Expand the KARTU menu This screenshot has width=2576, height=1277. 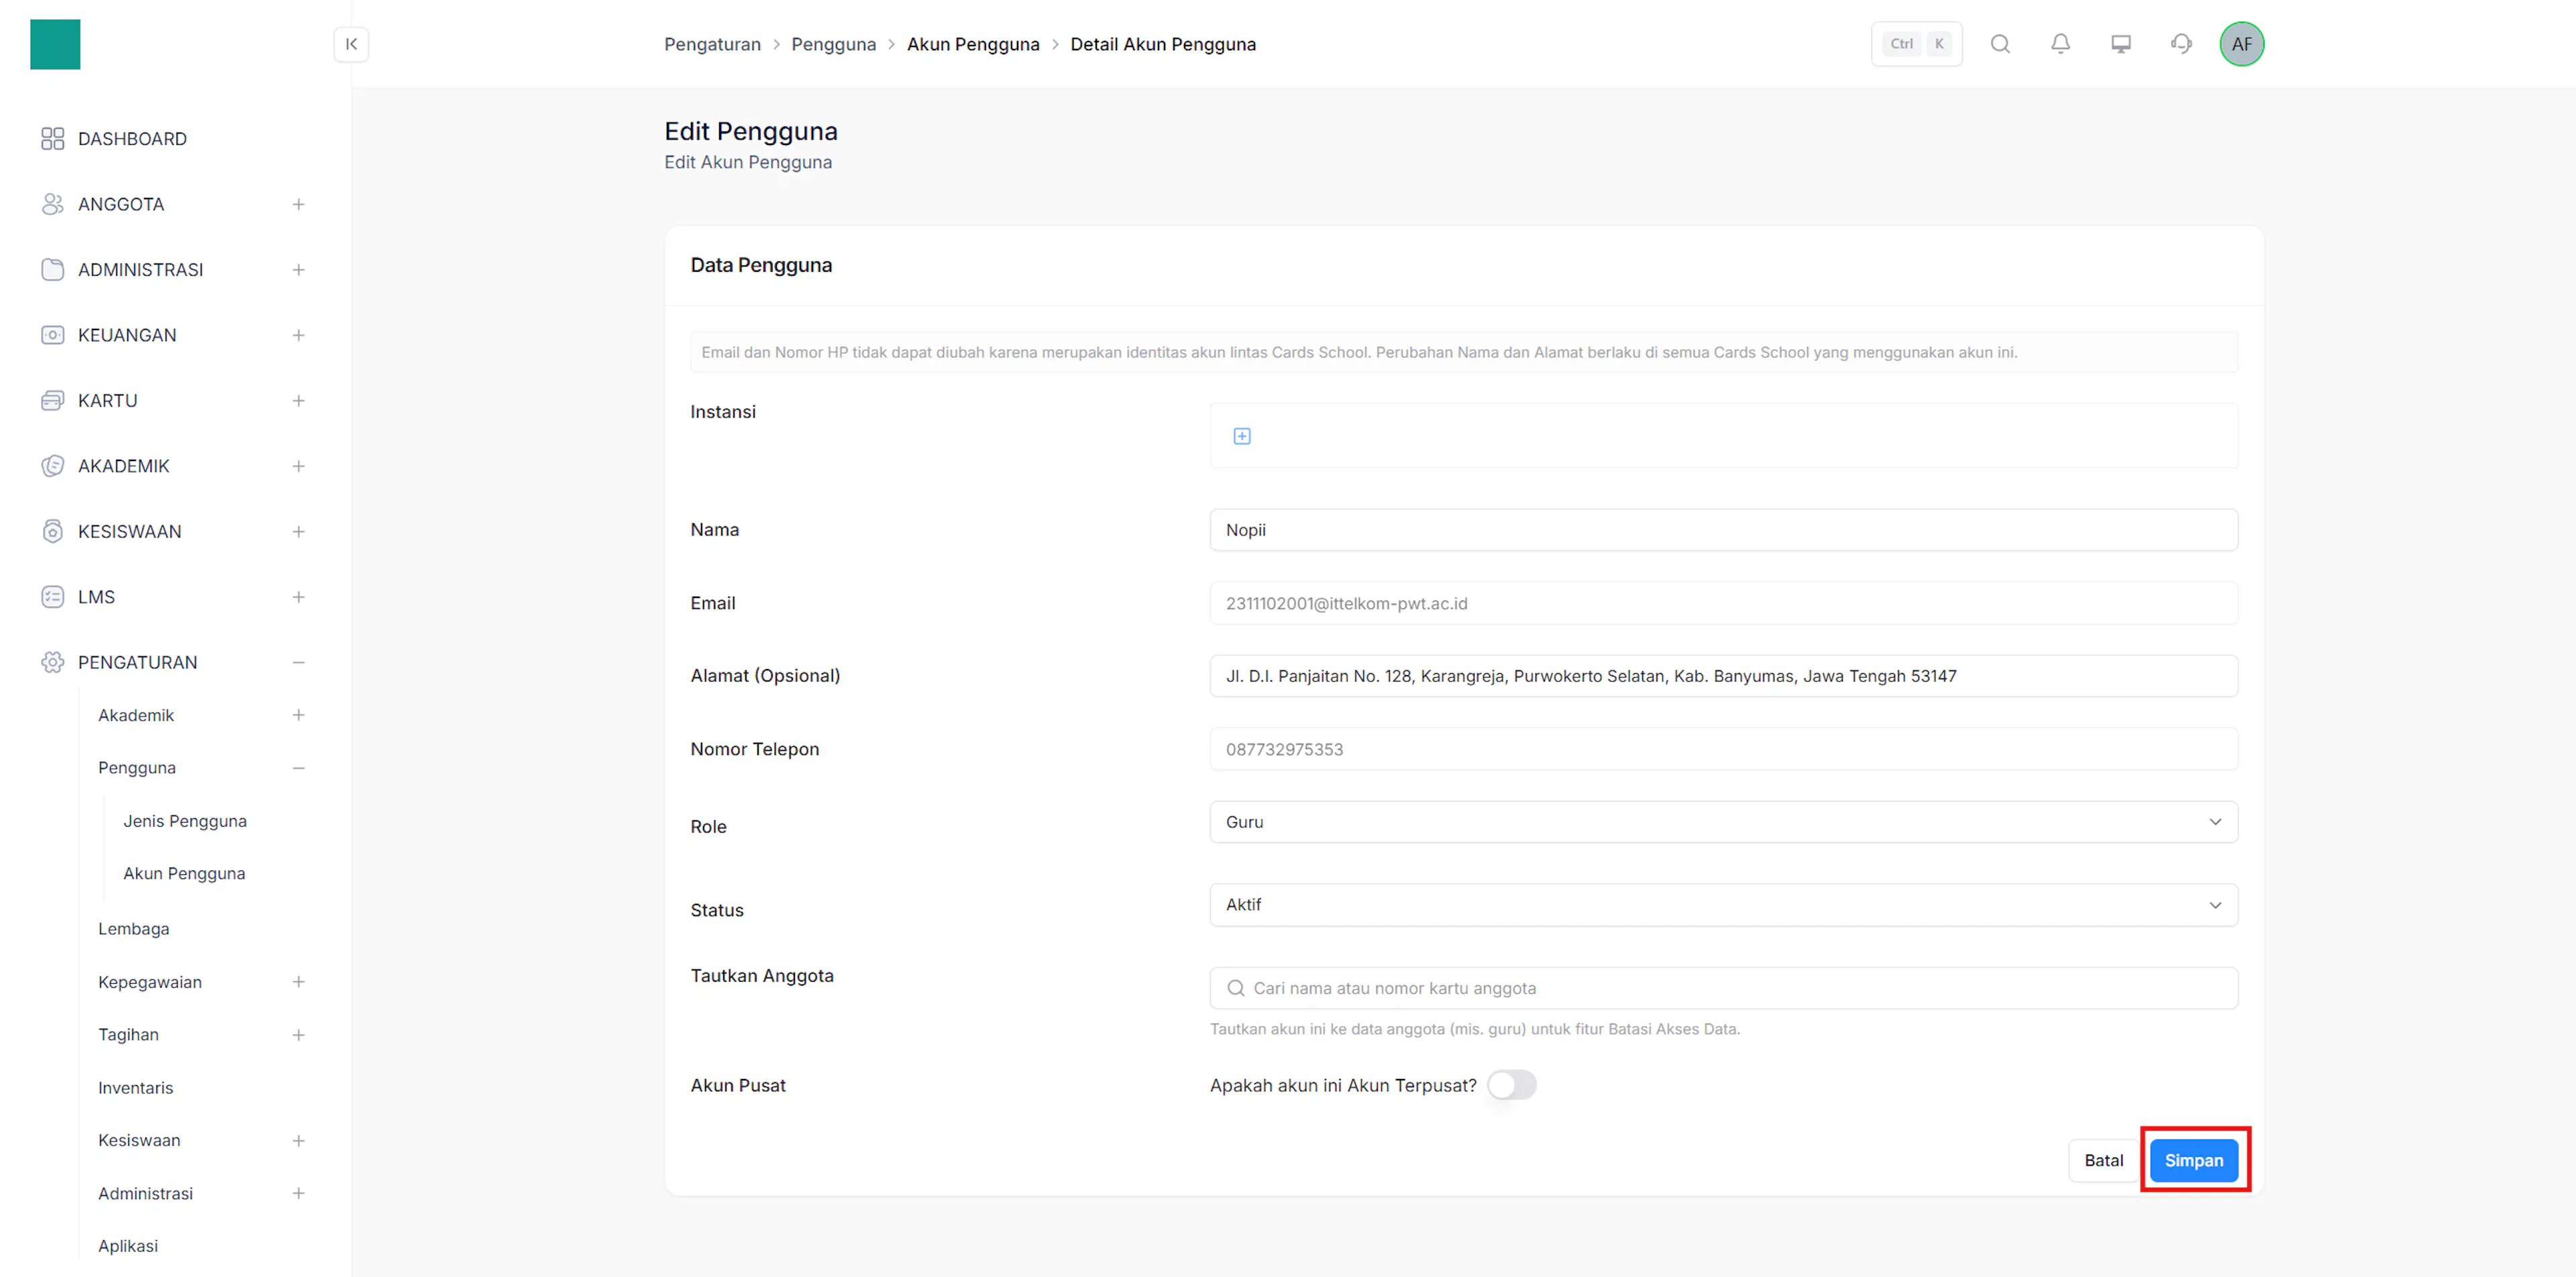point(298,401)
